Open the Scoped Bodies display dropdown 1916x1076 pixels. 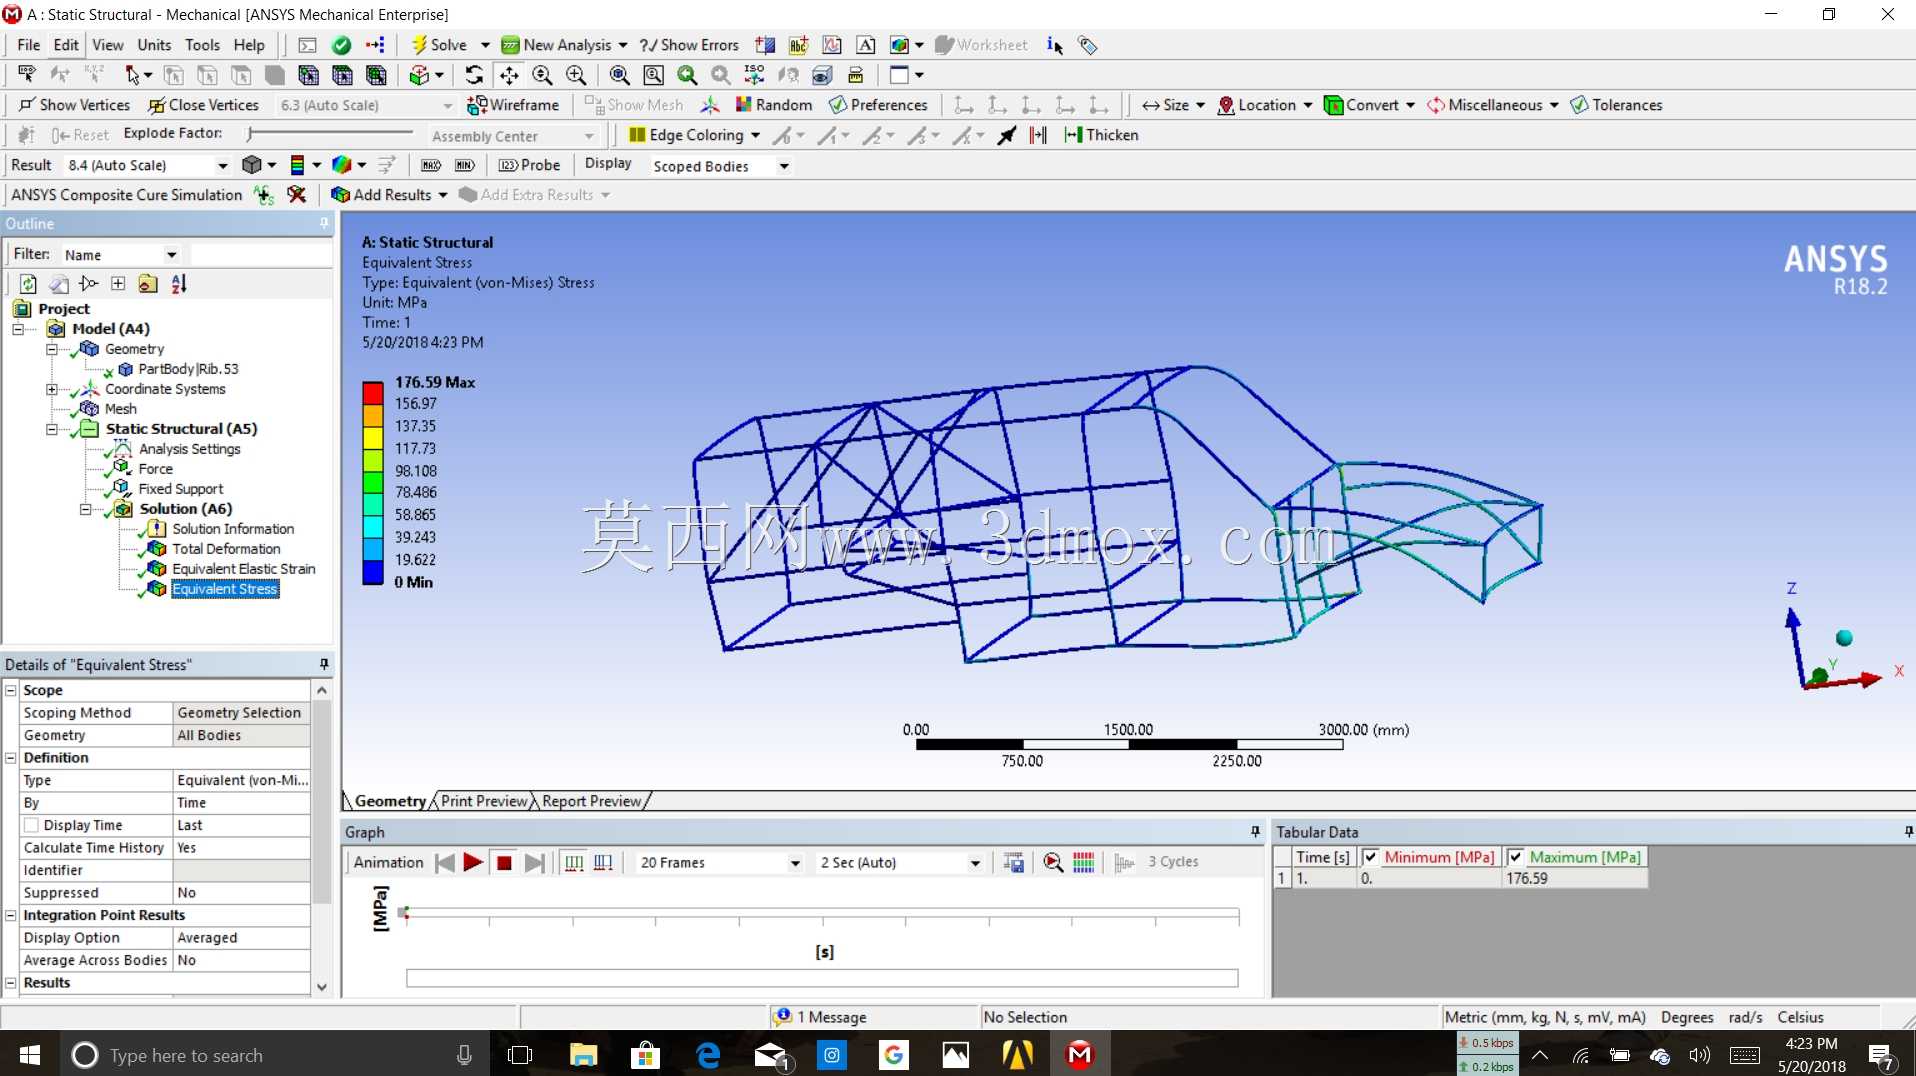(784, 166)
